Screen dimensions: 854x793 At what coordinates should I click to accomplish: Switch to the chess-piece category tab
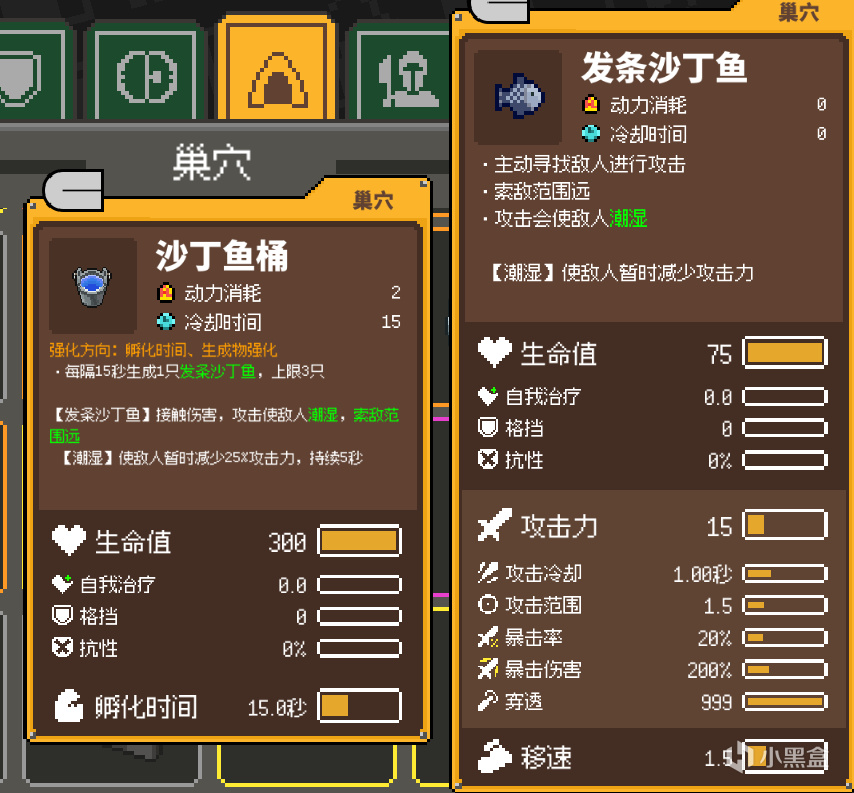pyautogui.click(x=402, y=74)
